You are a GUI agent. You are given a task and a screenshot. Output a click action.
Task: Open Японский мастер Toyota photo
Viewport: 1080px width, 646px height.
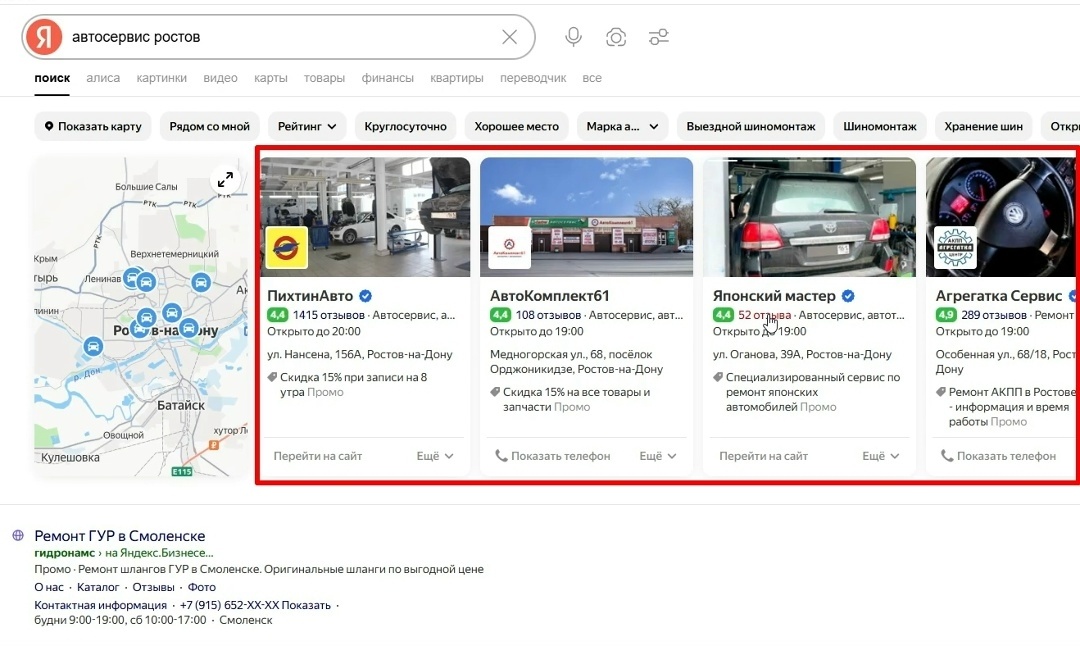(x=809, y=217)
